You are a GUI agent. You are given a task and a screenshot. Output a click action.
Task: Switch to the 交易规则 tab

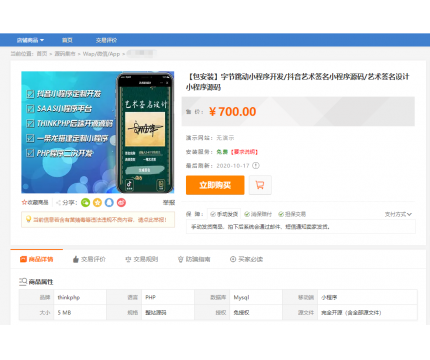(x=142, y=259)
